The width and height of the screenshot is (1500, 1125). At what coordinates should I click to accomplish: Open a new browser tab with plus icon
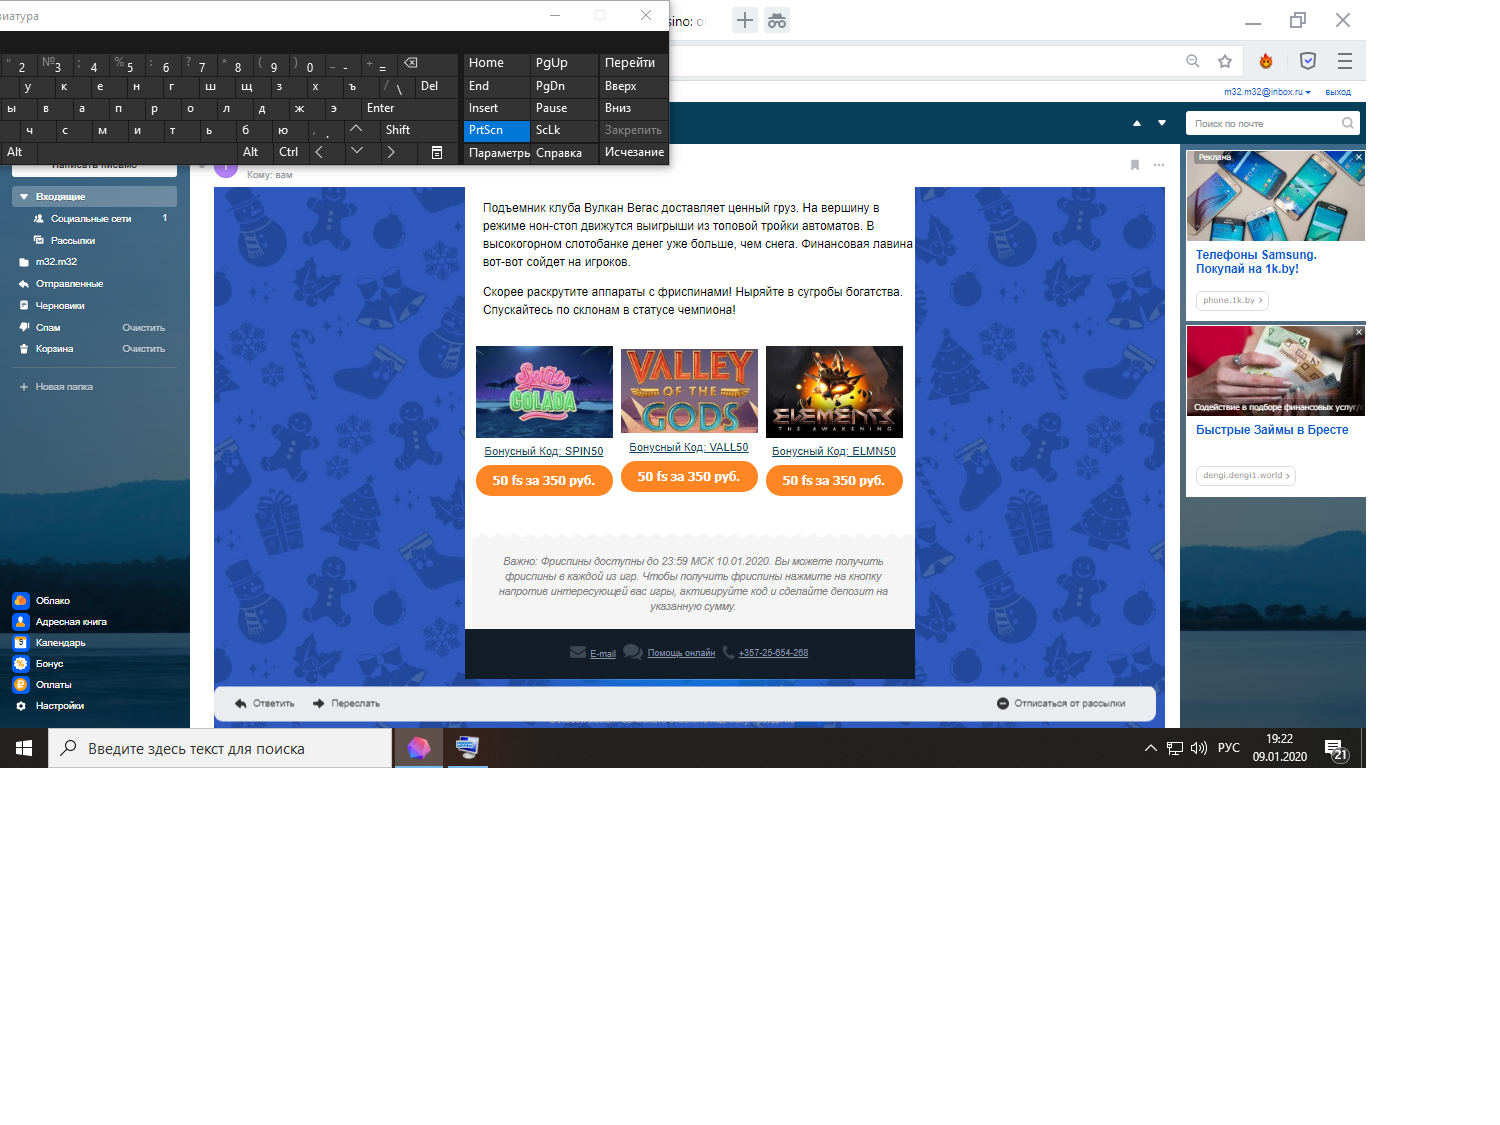745,20
